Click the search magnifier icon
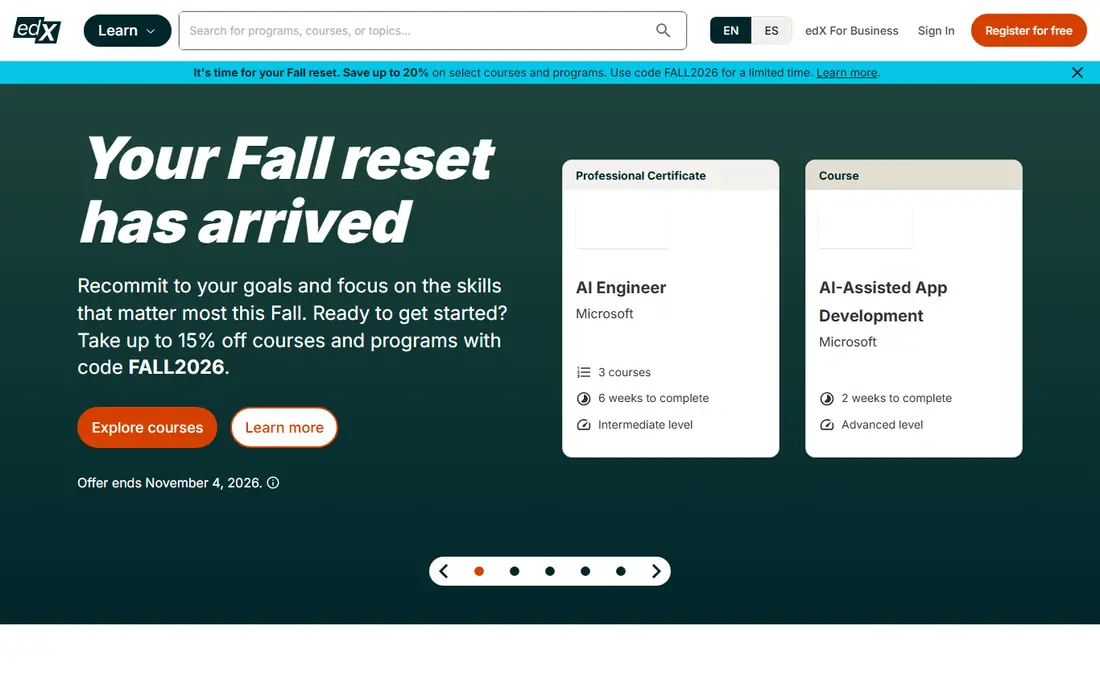 tap(663, 30)
